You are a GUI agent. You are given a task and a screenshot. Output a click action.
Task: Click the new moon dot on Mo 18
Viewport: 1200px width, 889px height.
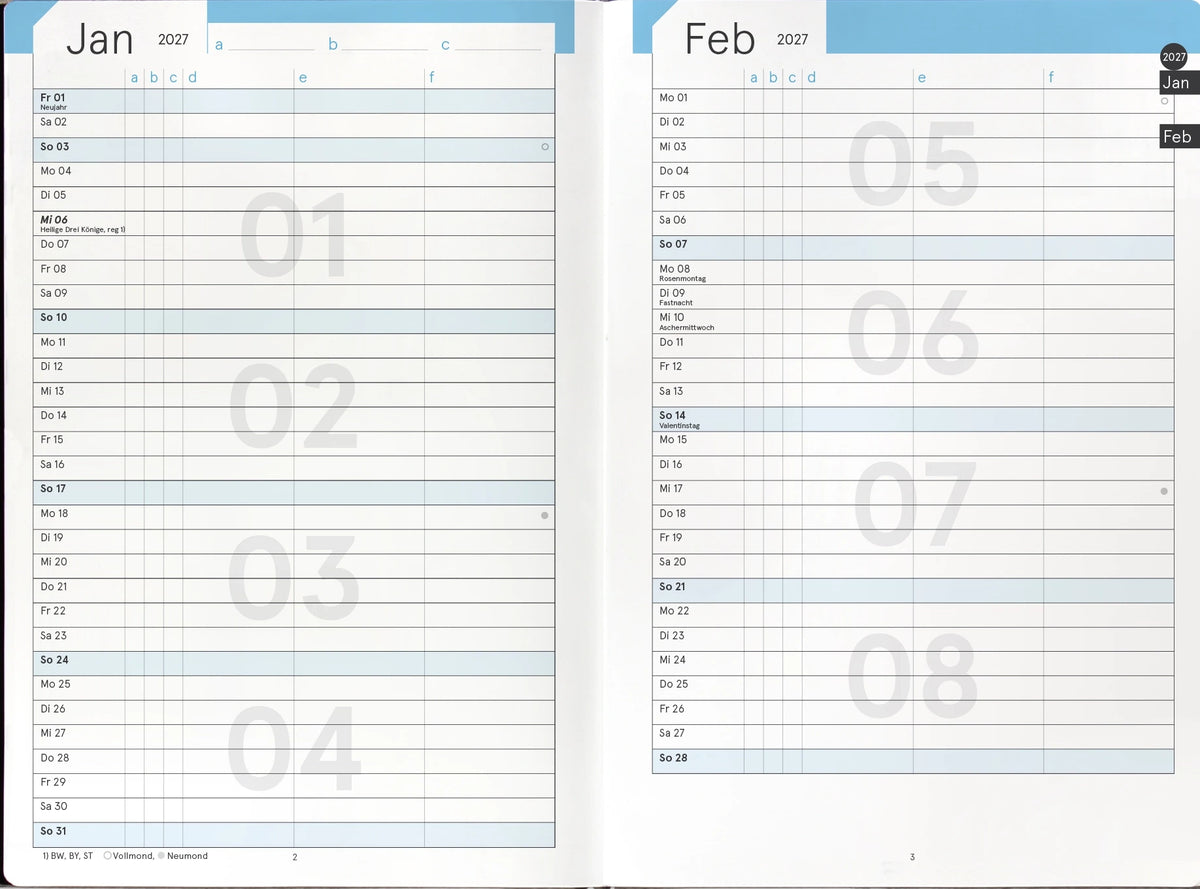click(545, 515)
